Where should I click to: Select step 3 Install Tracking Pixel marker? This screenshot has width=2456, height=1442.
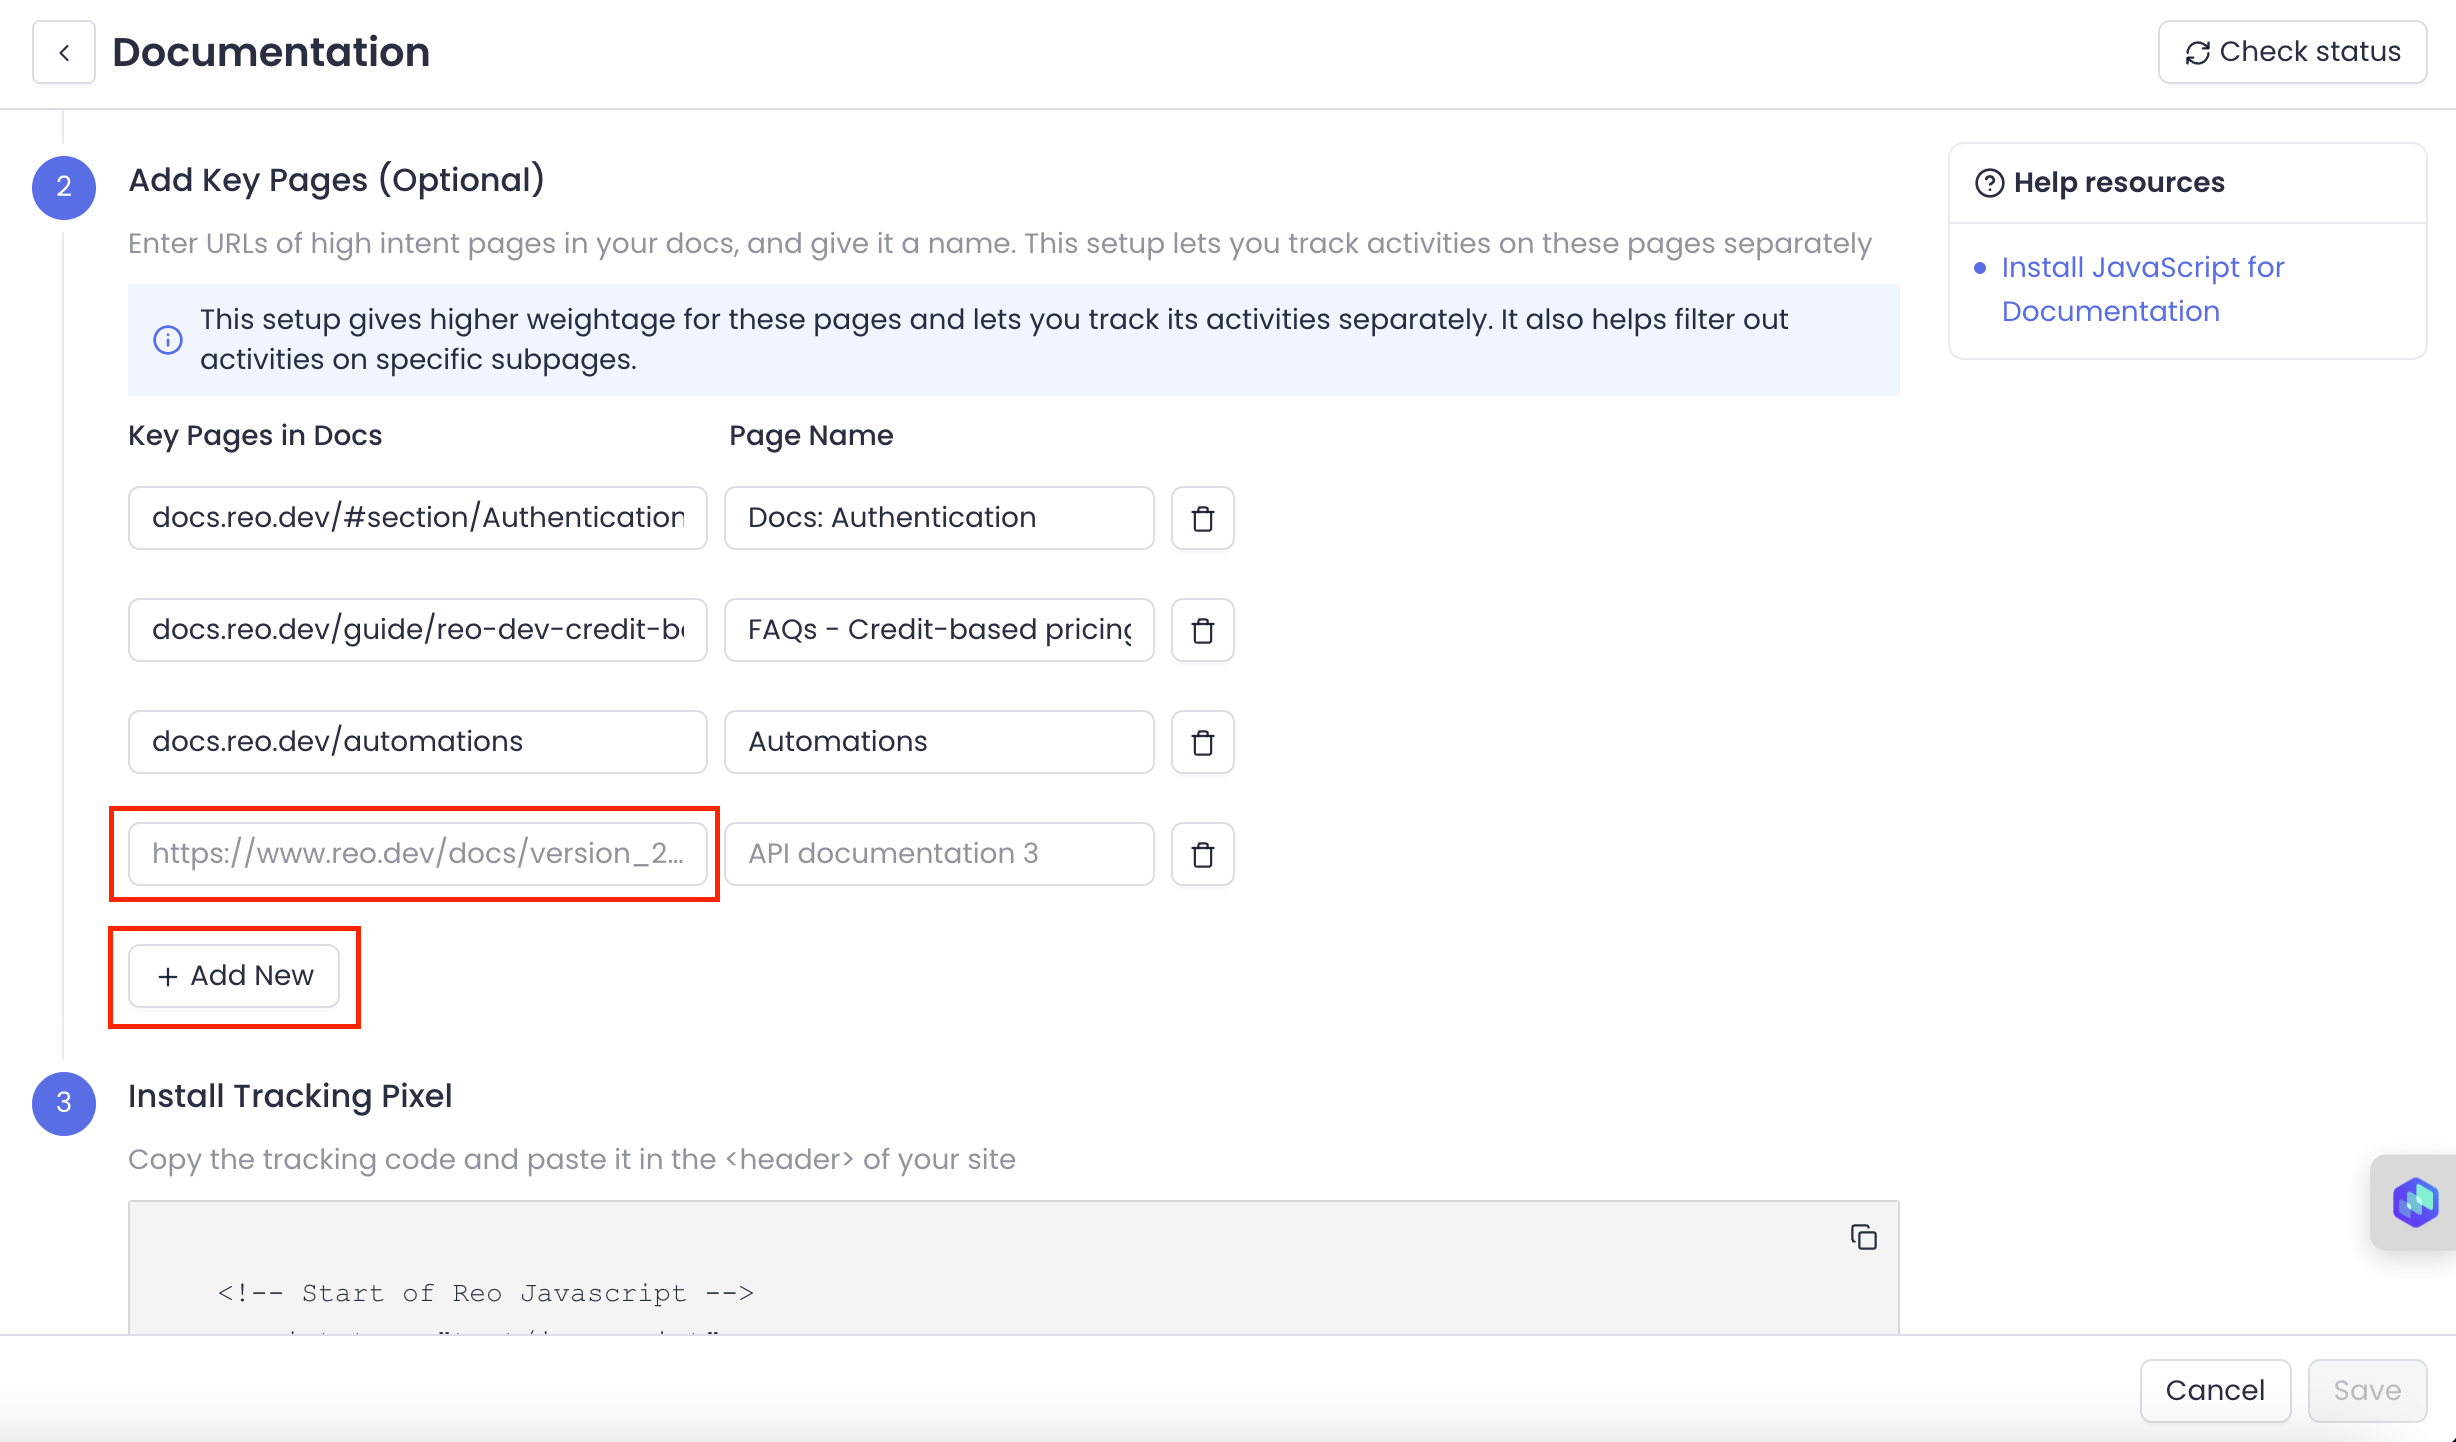pos(64,1103)
